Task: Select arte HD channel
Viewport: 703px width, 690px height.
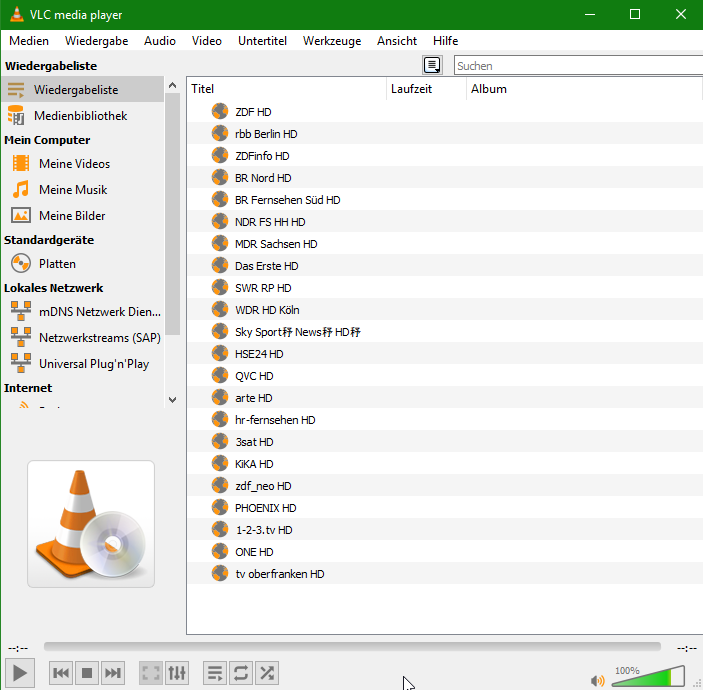Action: pyautogui.click(x=254, y=398)
